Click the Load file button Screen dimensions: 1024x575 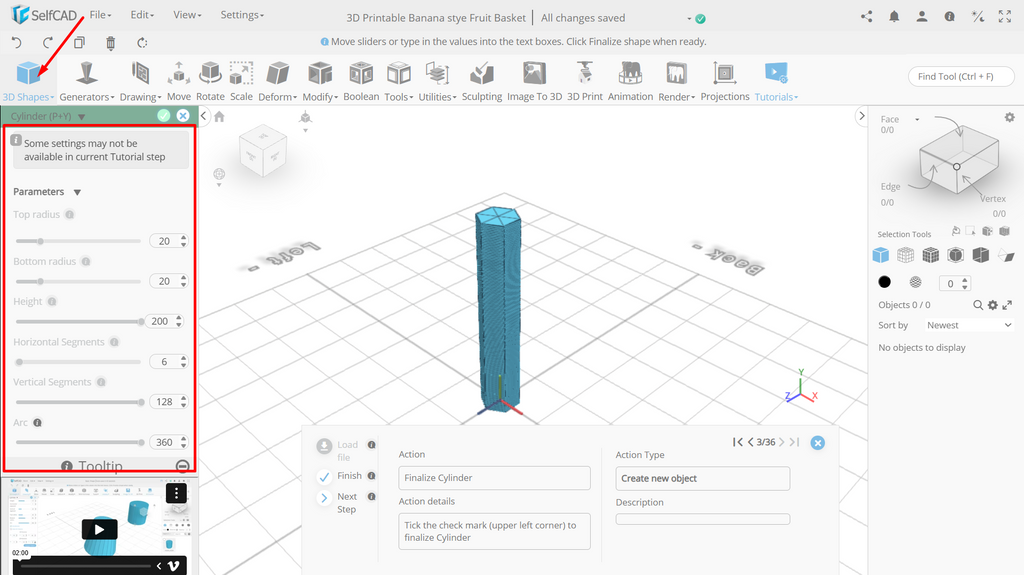[x=324, y=446]
